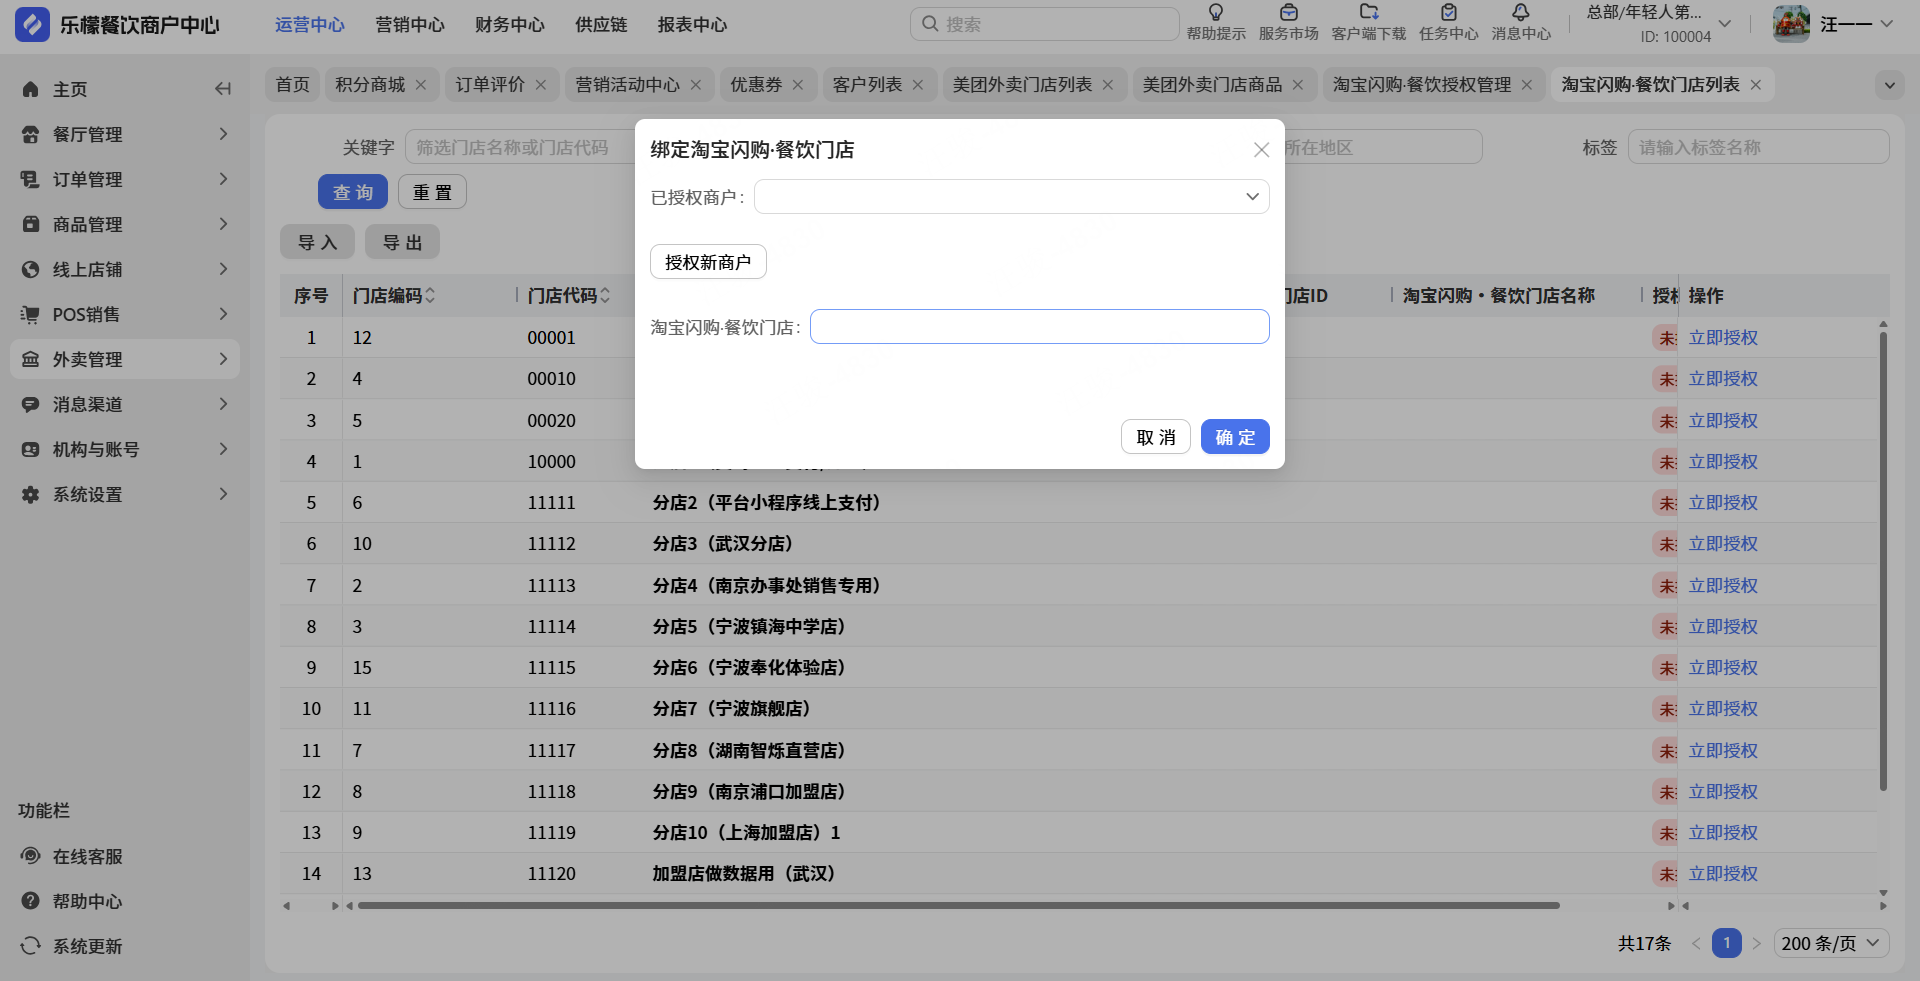Open the 服务市场 icon in top bar
Screen dimensions: 1920x981
pyautogui.click(x=1288, y=13)
